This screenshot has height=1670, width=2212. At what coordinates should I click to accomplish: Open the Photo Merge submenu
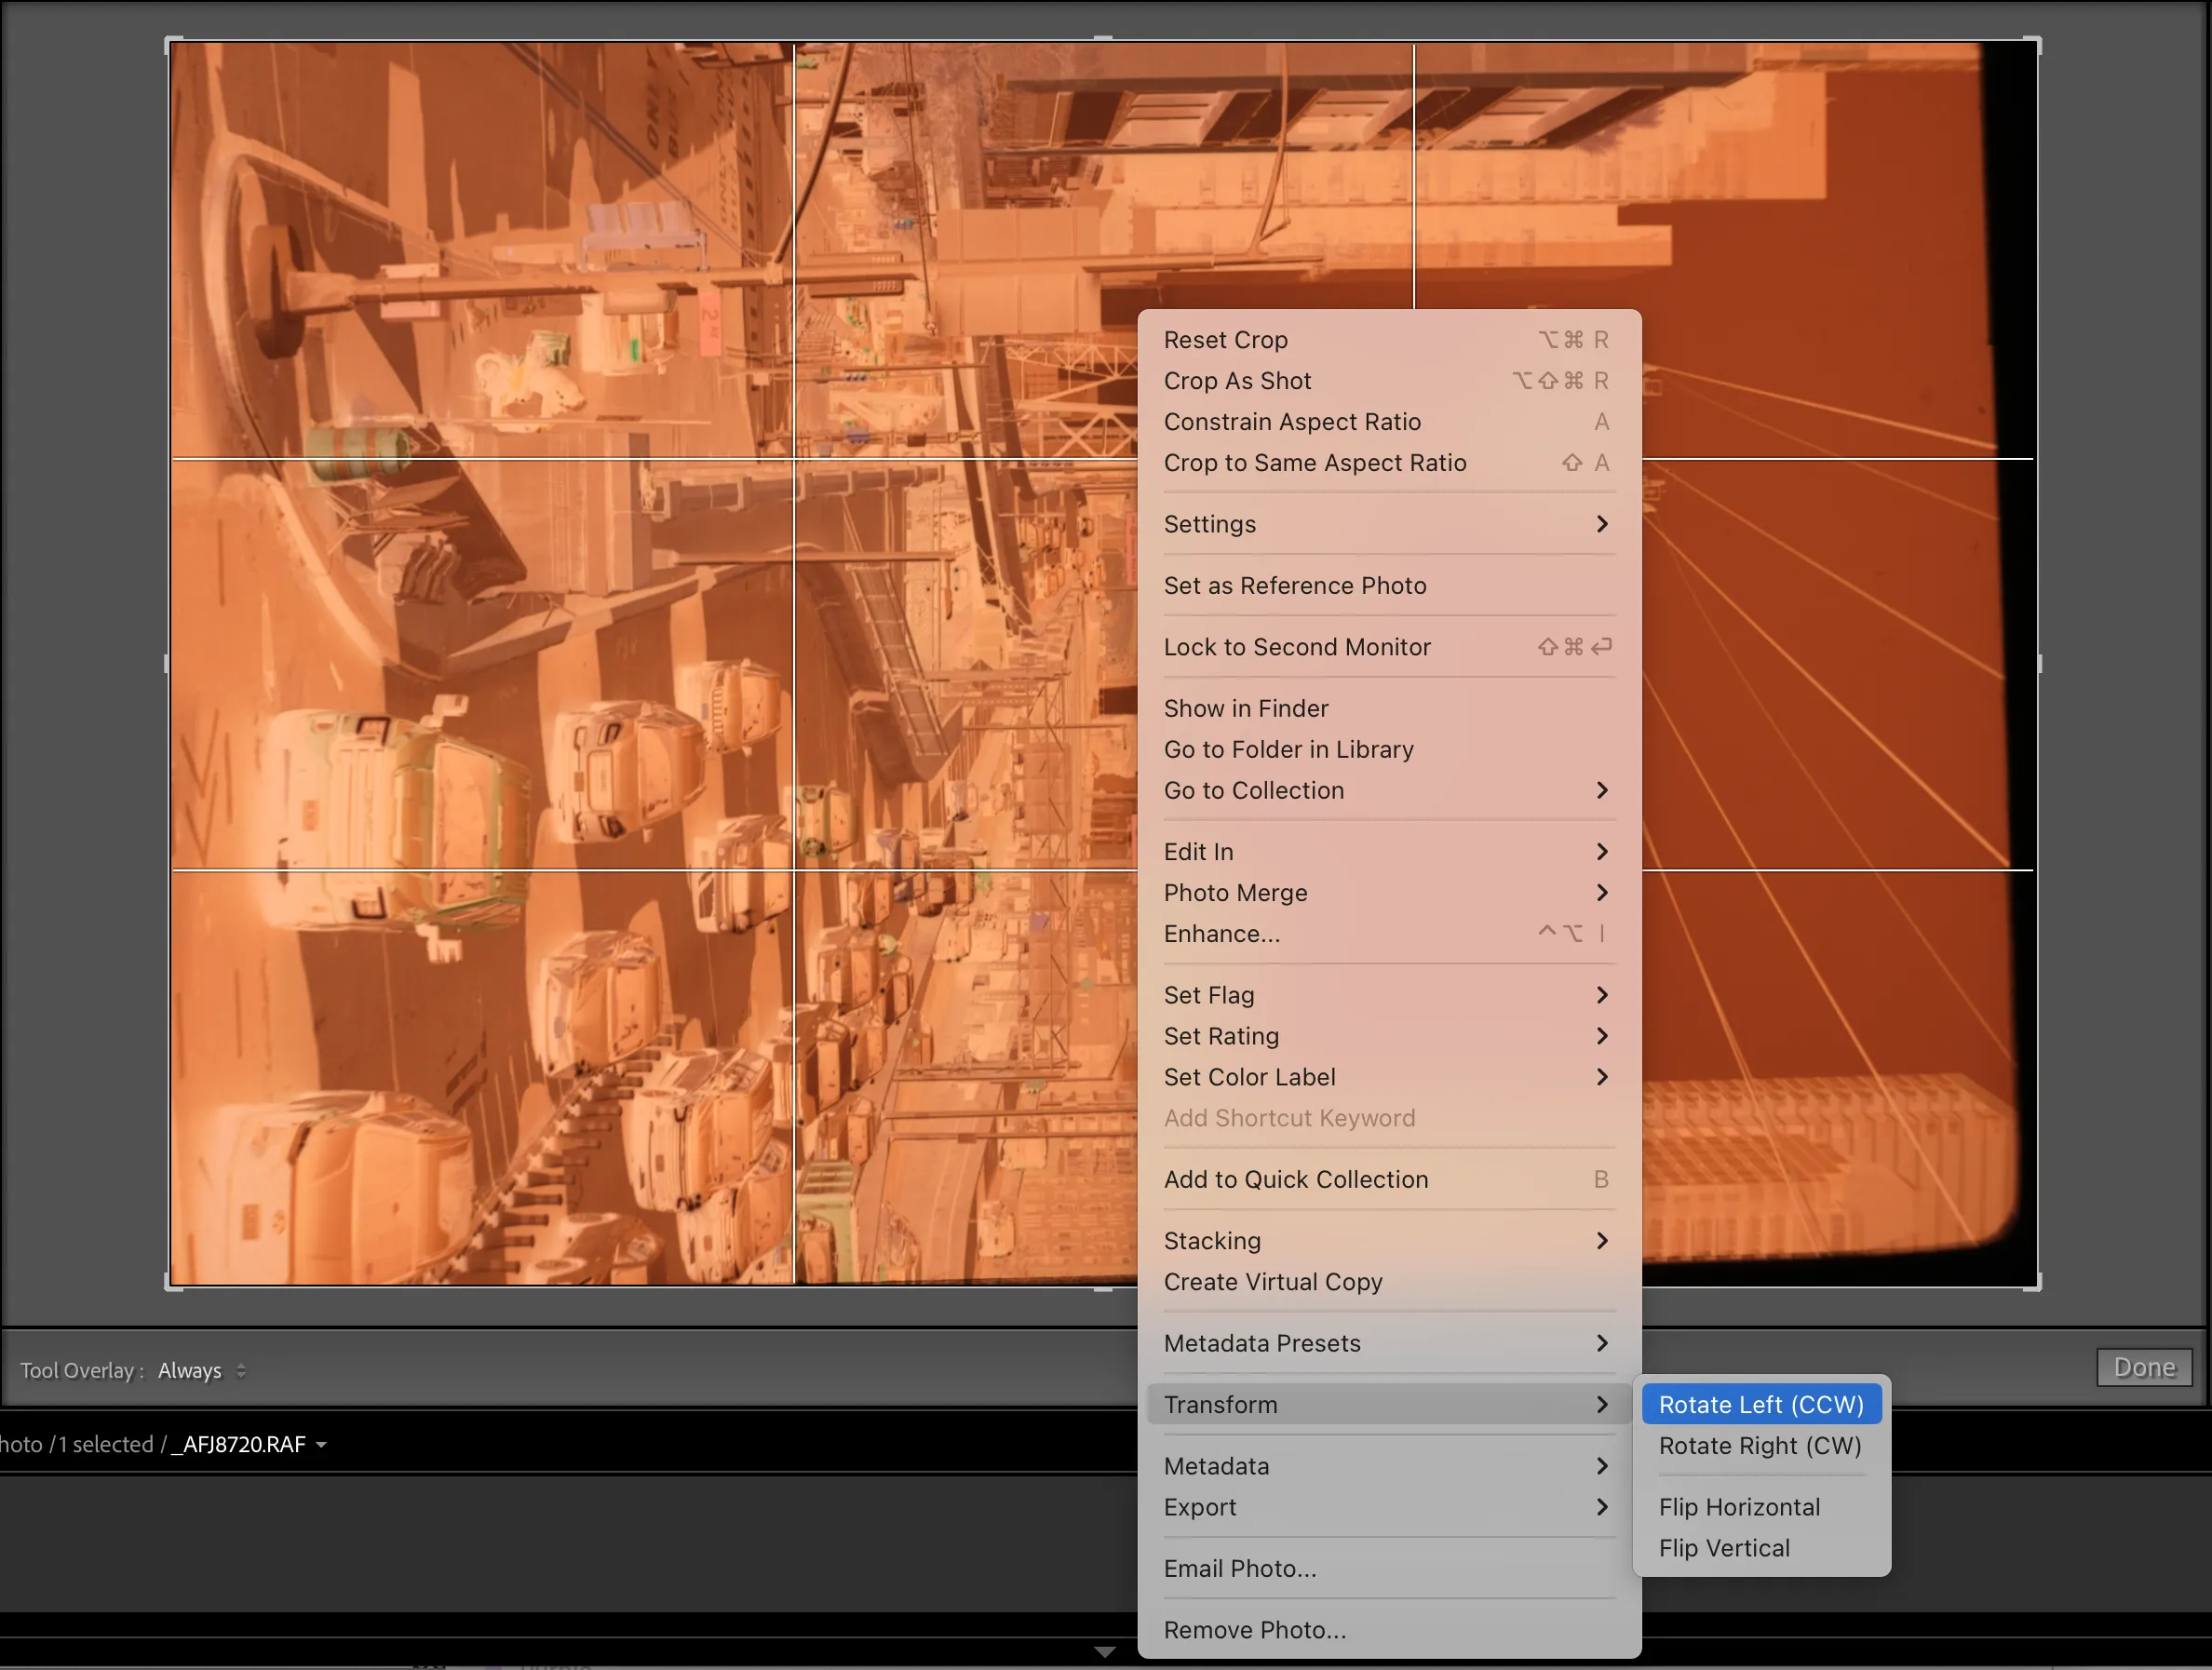1384,891
